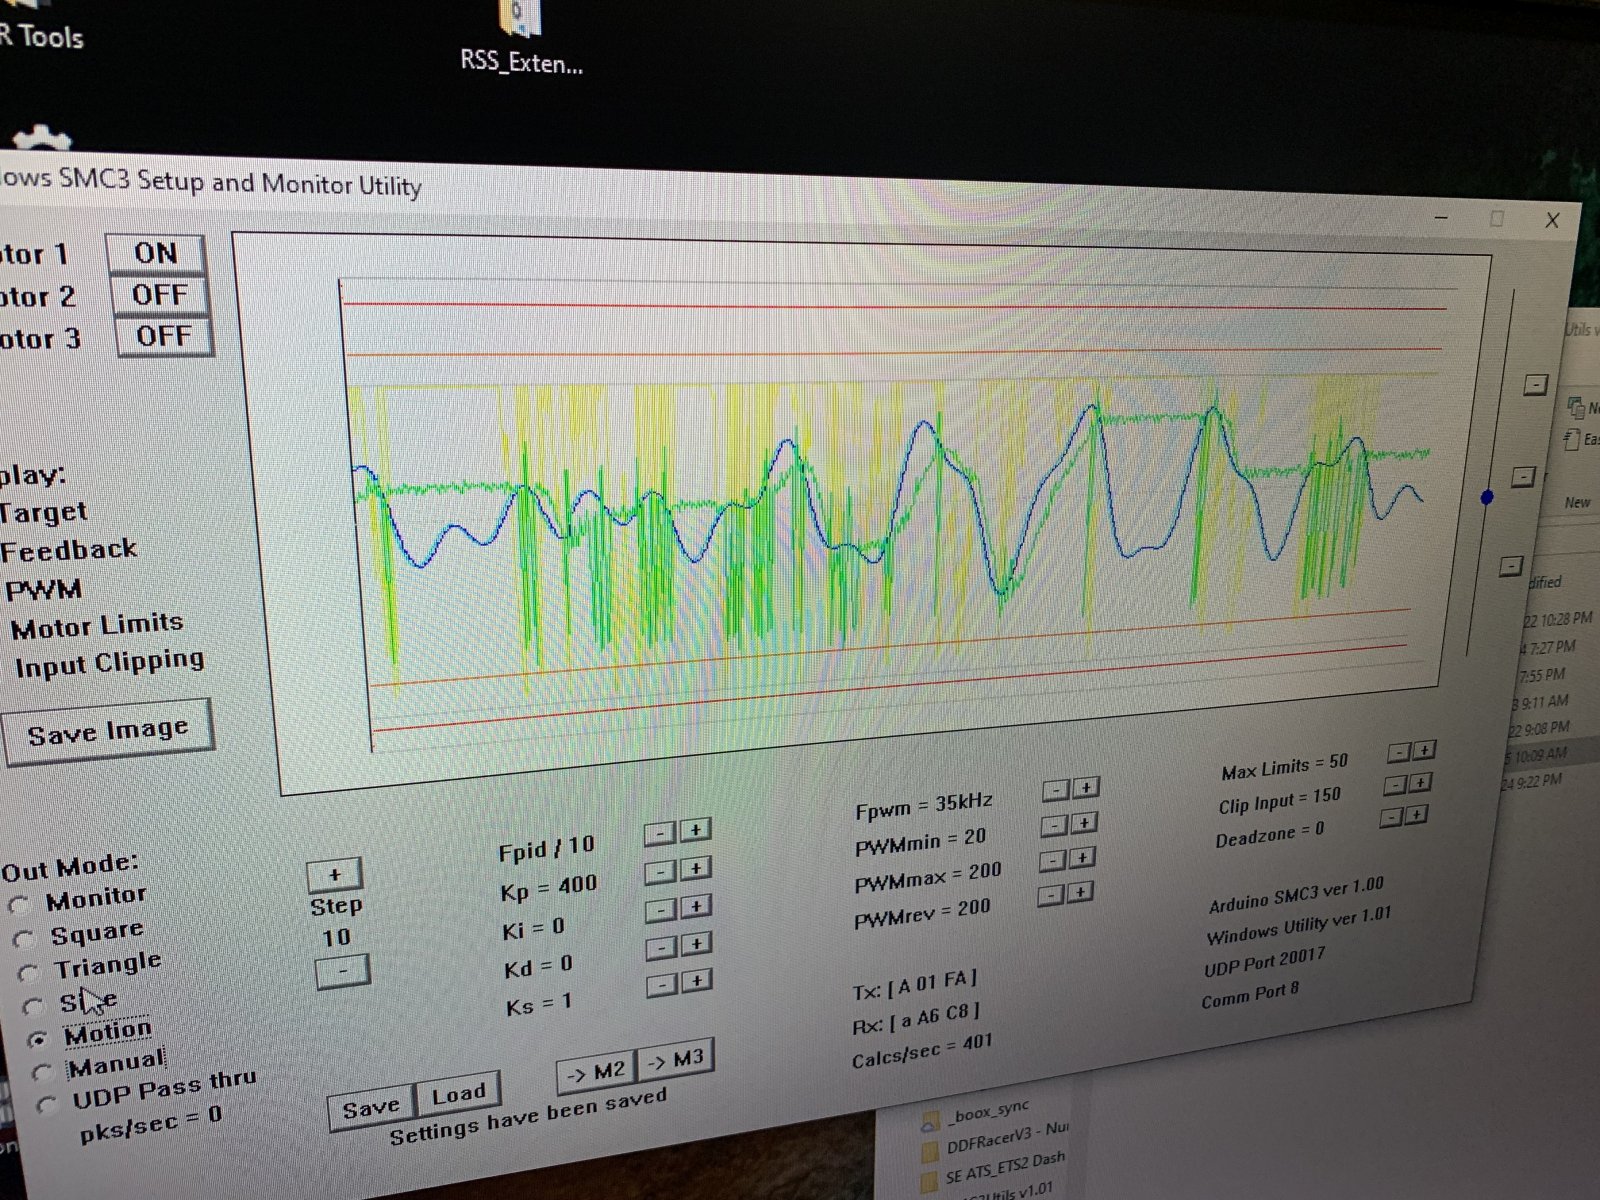Viewport: 1600px width, 1200px height.
Task: Select the Monitor output mode radio
Action: (x=18, y=906)
